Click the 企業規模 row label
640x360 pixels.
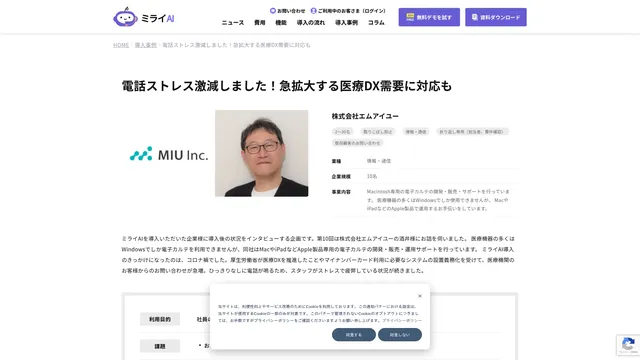click(341, 176)
